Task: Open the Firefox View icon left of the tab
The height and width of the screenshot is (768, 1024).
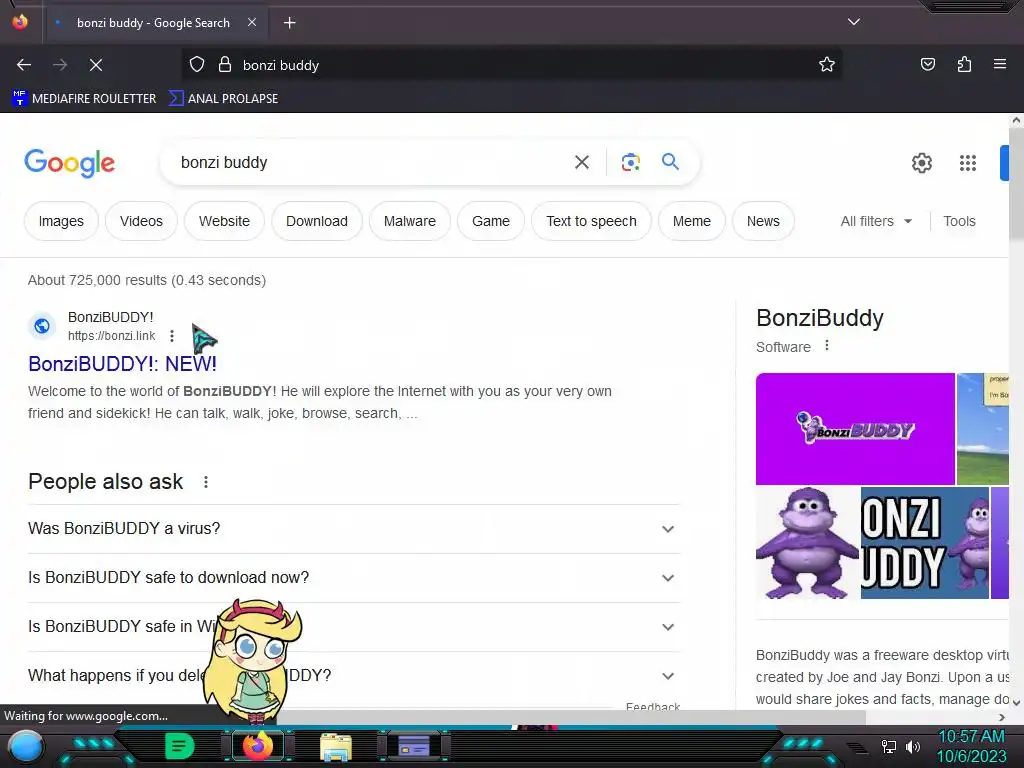Action: click(x=20, y=22)
